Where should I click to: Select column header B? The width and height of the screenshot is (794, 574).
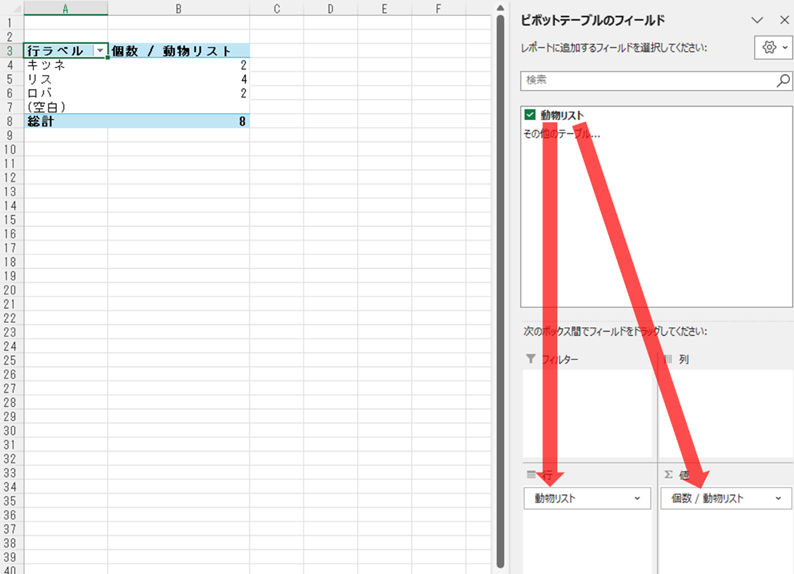178,9
